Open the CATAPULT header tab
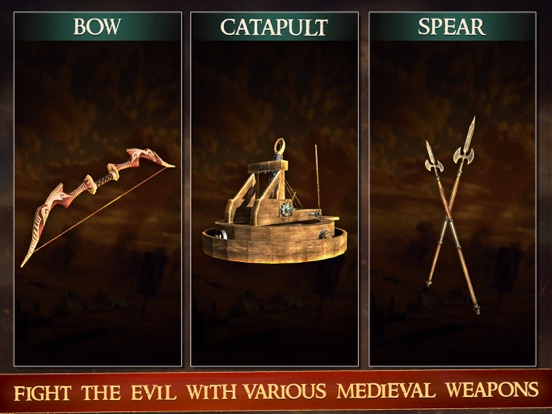Screen dimensions: 552x414 [x=274, y=27]
